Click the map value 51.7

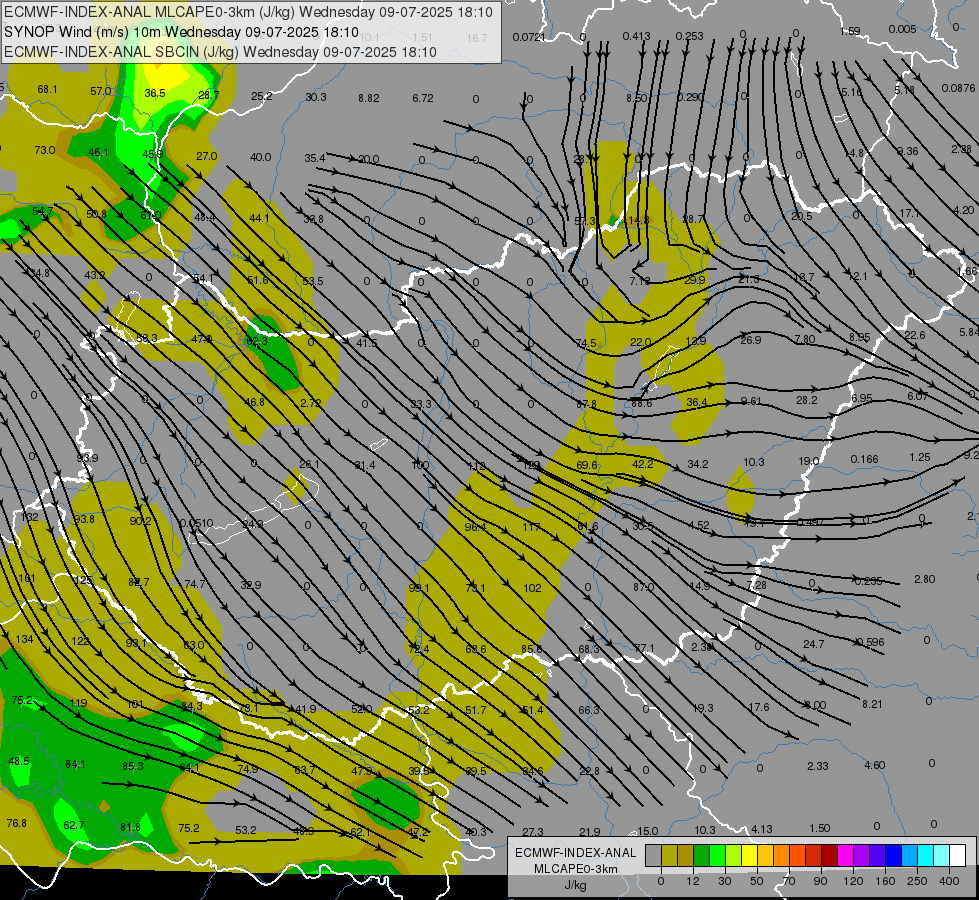click(x=476, y=710)
